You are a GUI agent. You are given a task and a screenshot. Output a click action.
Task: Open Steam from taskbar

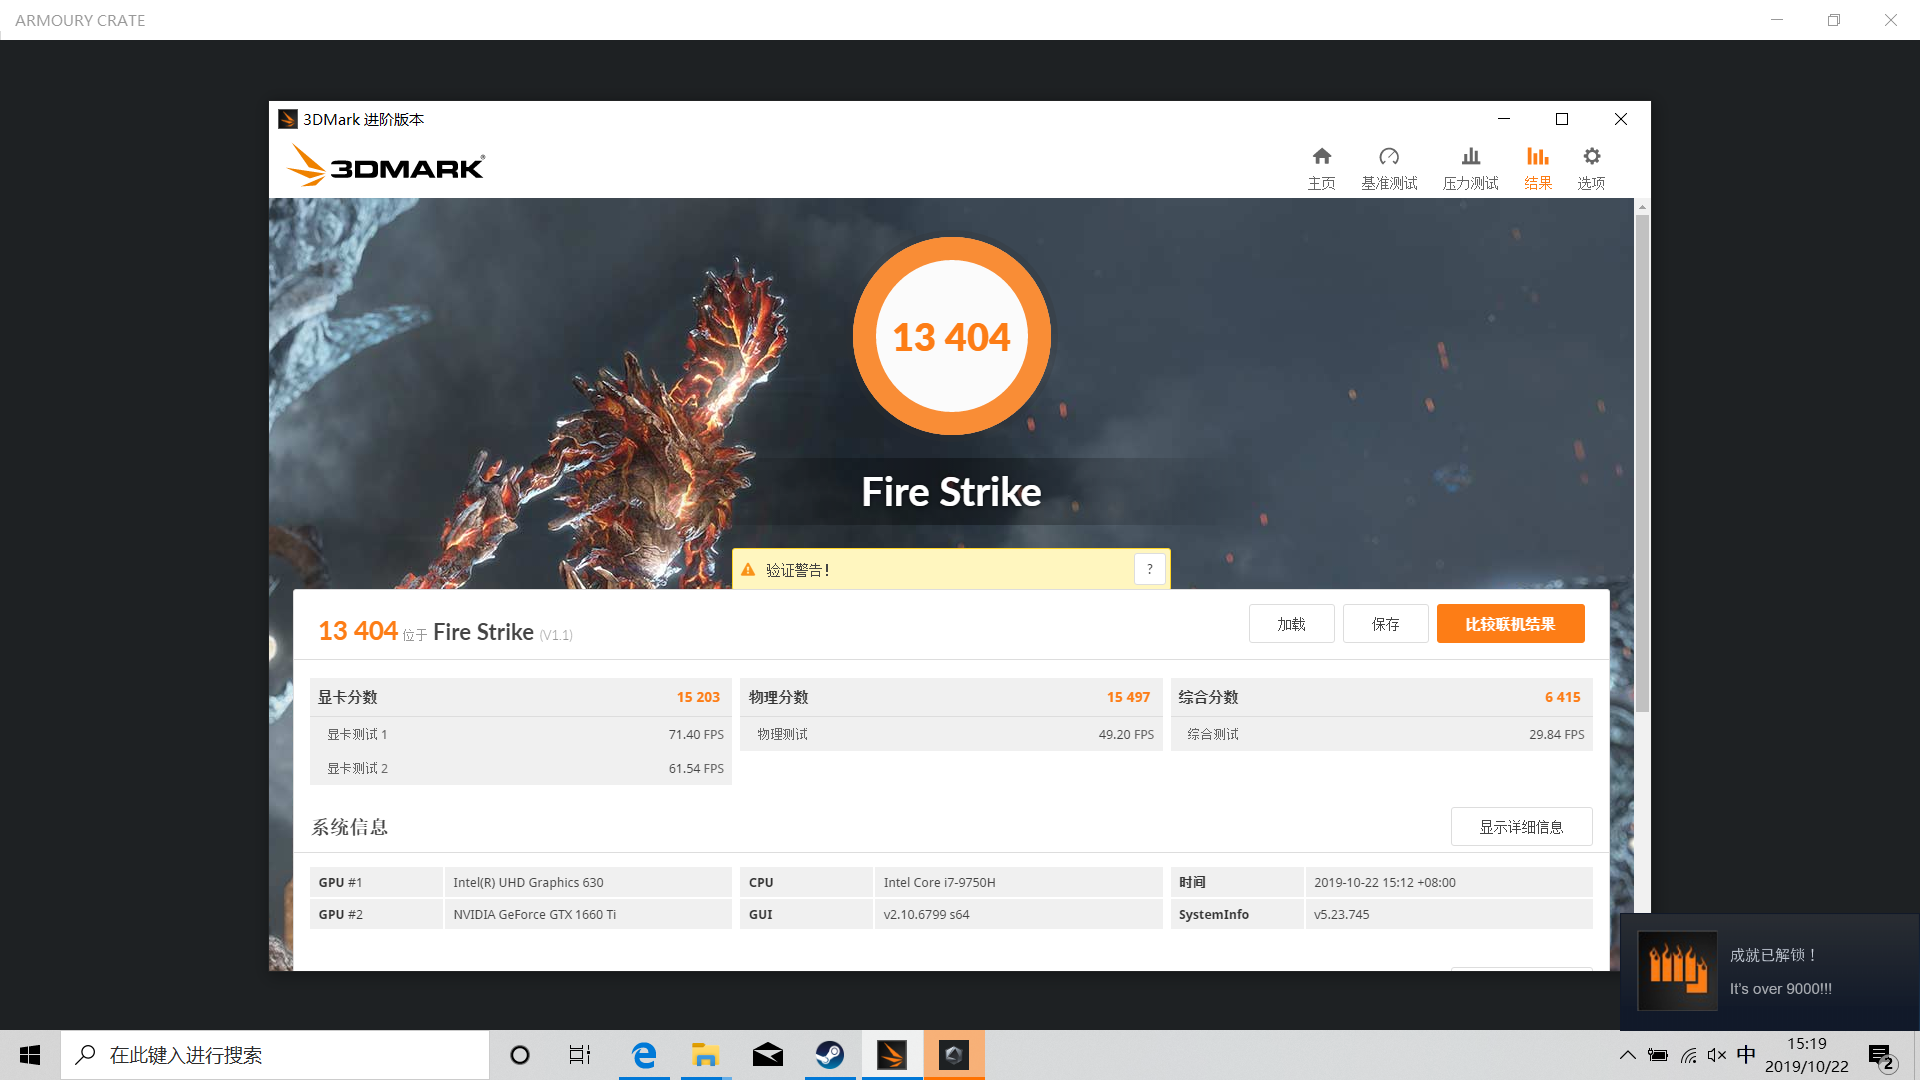(829, 1055)
